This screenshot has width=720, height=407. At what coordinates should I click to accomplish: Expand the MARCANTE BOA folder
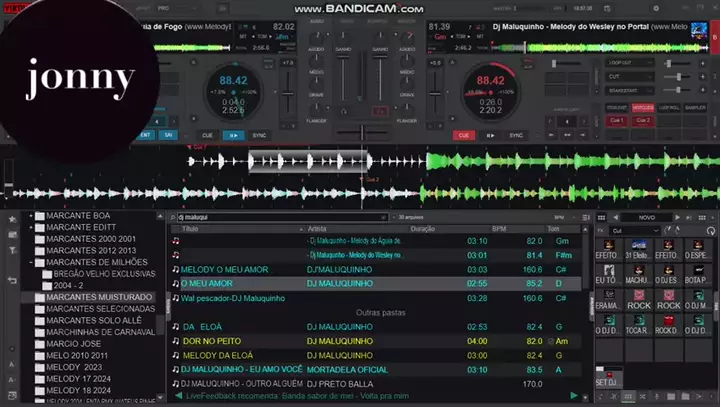(x=30, y=215)
